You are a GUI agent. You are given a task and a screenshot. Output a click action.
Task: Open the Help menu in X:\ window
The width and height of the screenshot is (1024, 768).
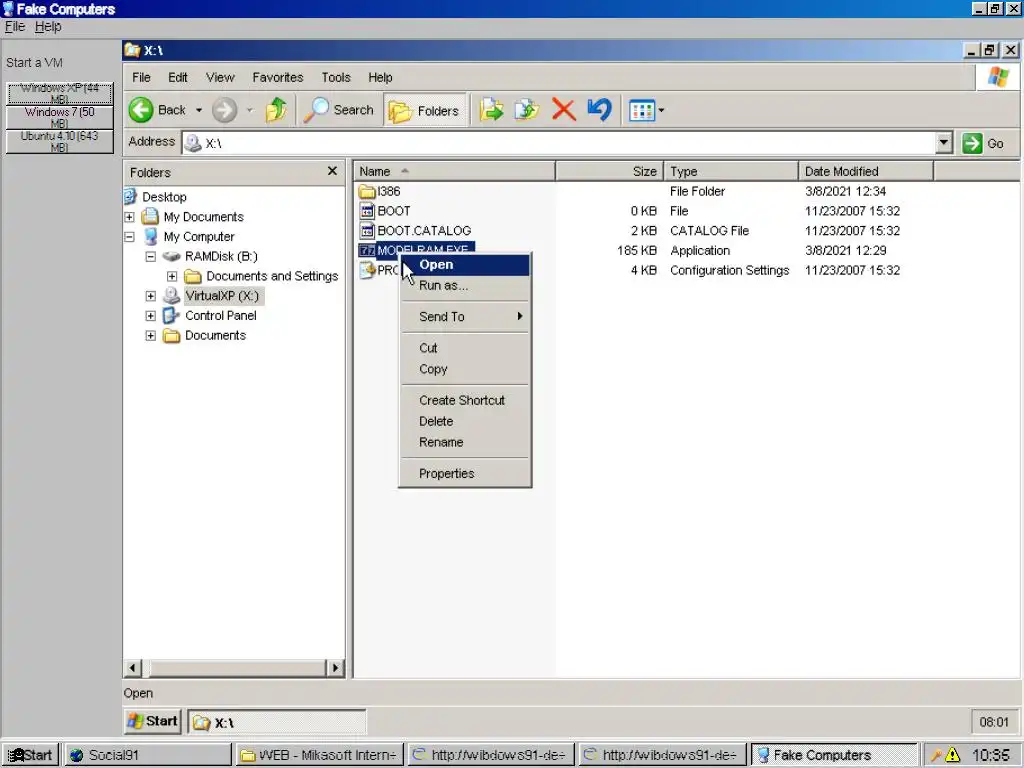tap(380, 77)
